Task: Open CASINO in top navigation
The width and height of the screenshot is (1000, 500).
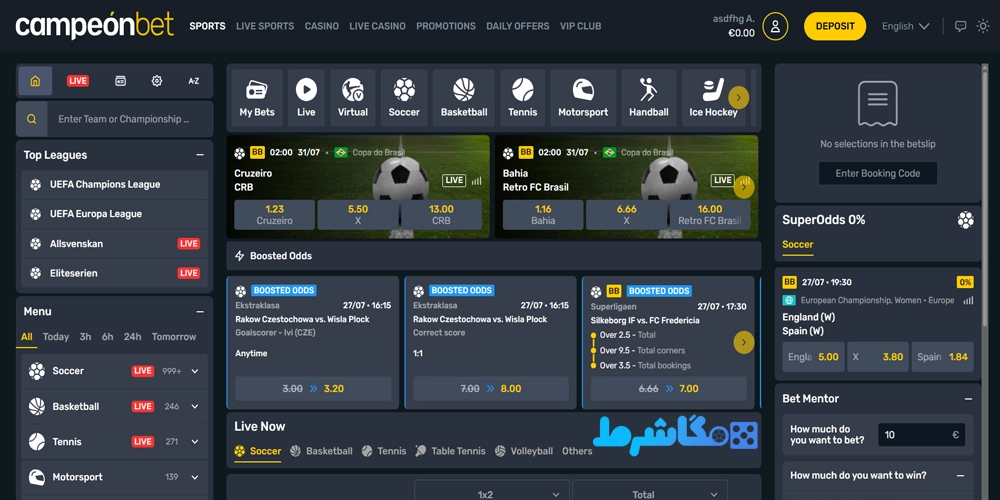Action: tap(321, 26)
